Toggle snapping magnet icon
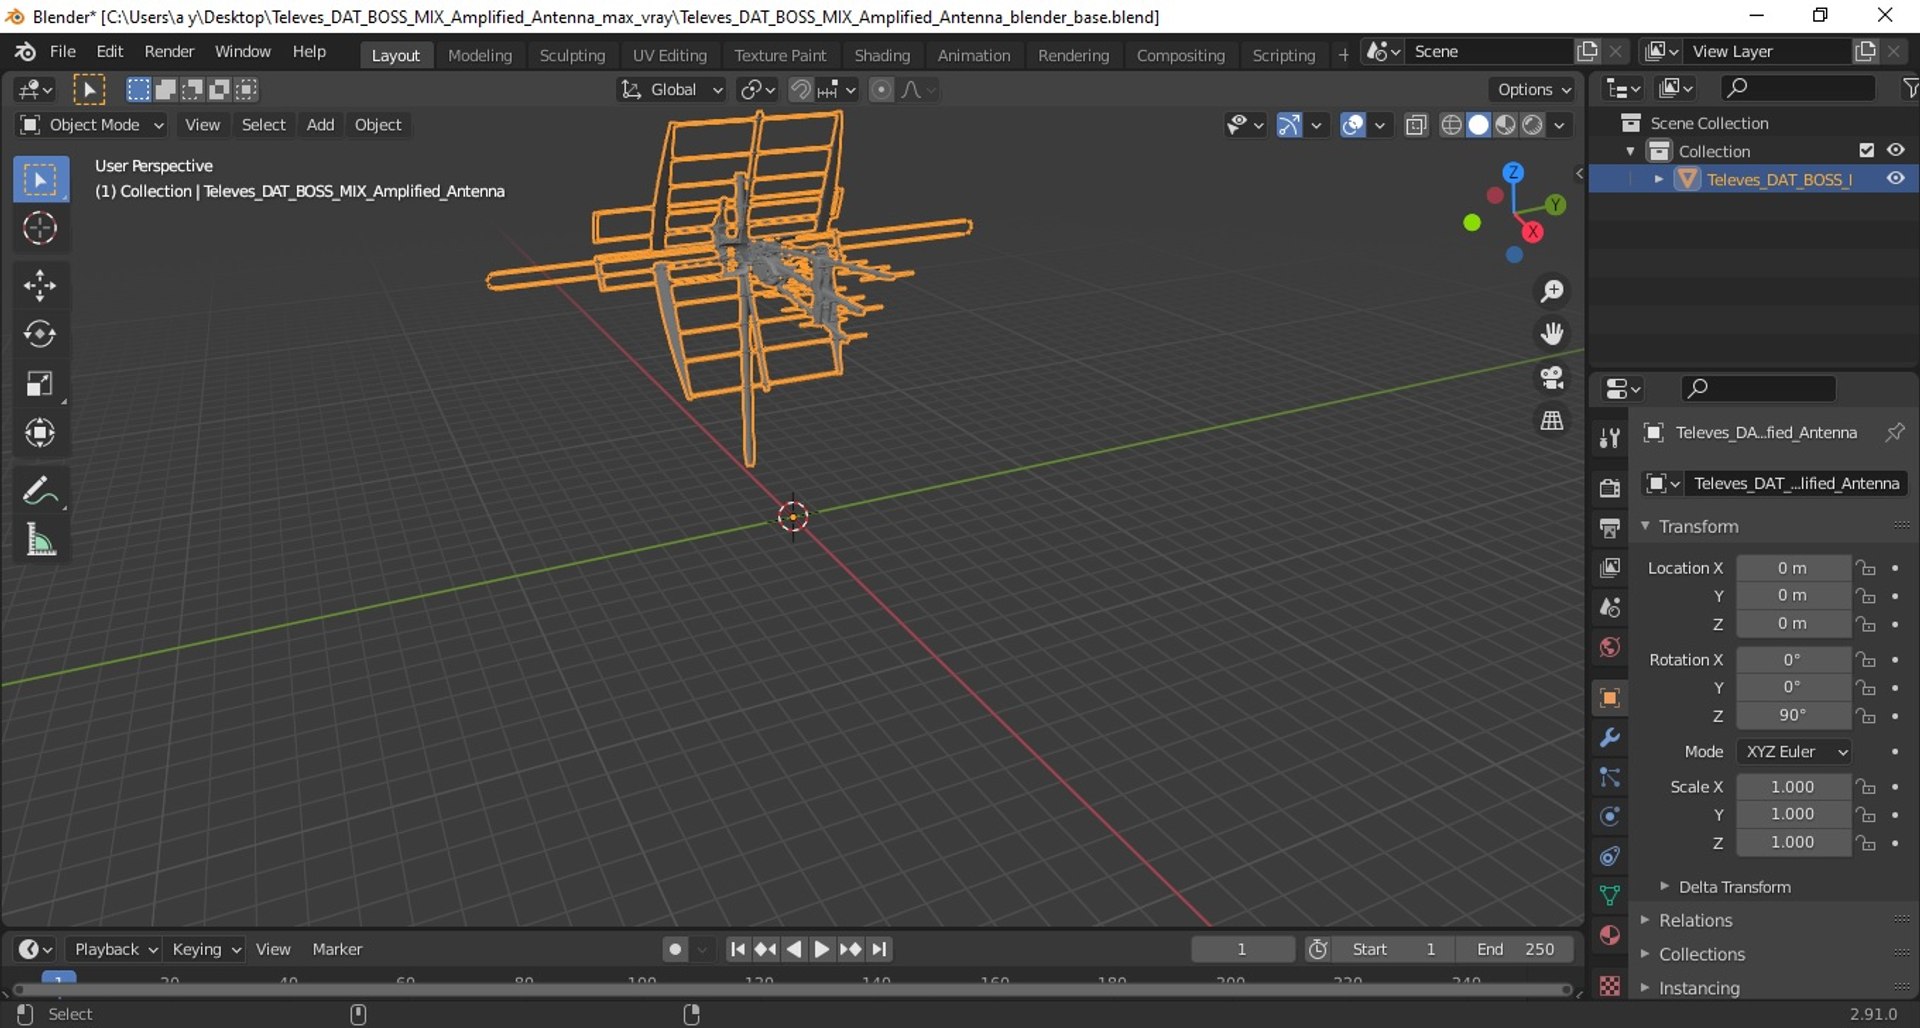1920x1028 pixels. click(x=800, y=90)
